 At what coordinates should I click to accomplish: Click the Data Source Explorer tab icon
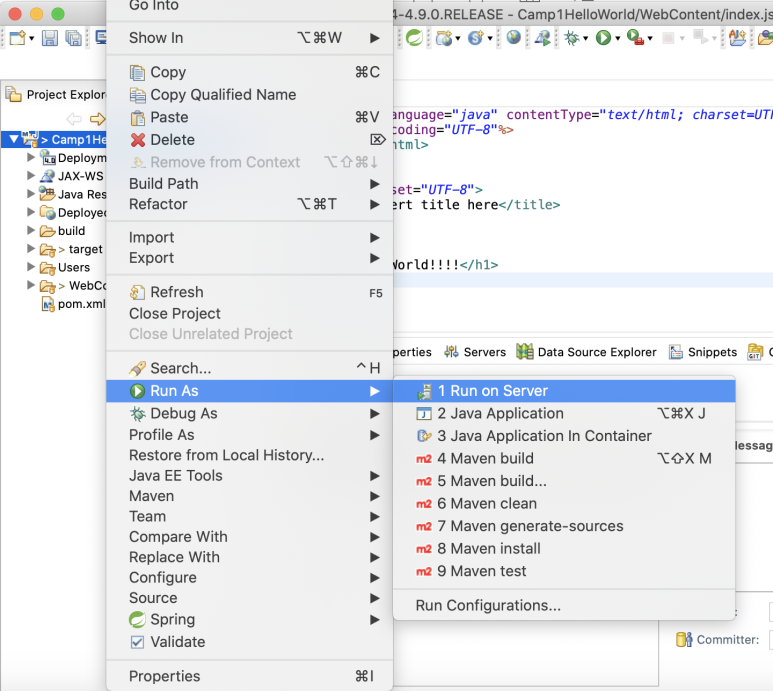(x=525, y=352)
